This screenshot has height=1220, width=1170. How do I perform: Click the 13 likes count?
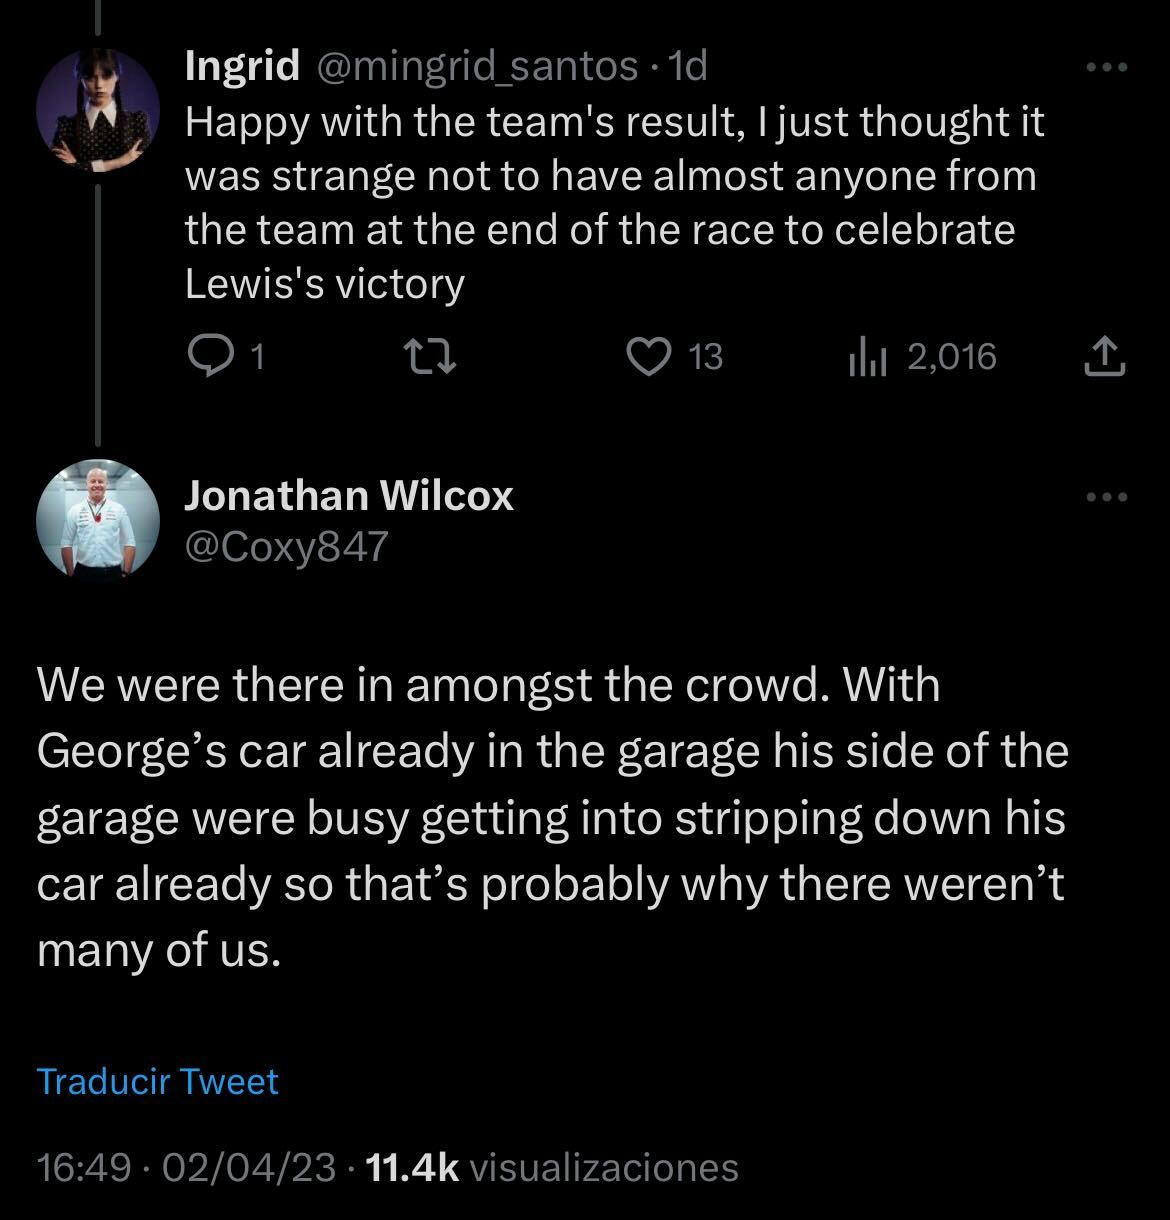click(x=706, y=357)
